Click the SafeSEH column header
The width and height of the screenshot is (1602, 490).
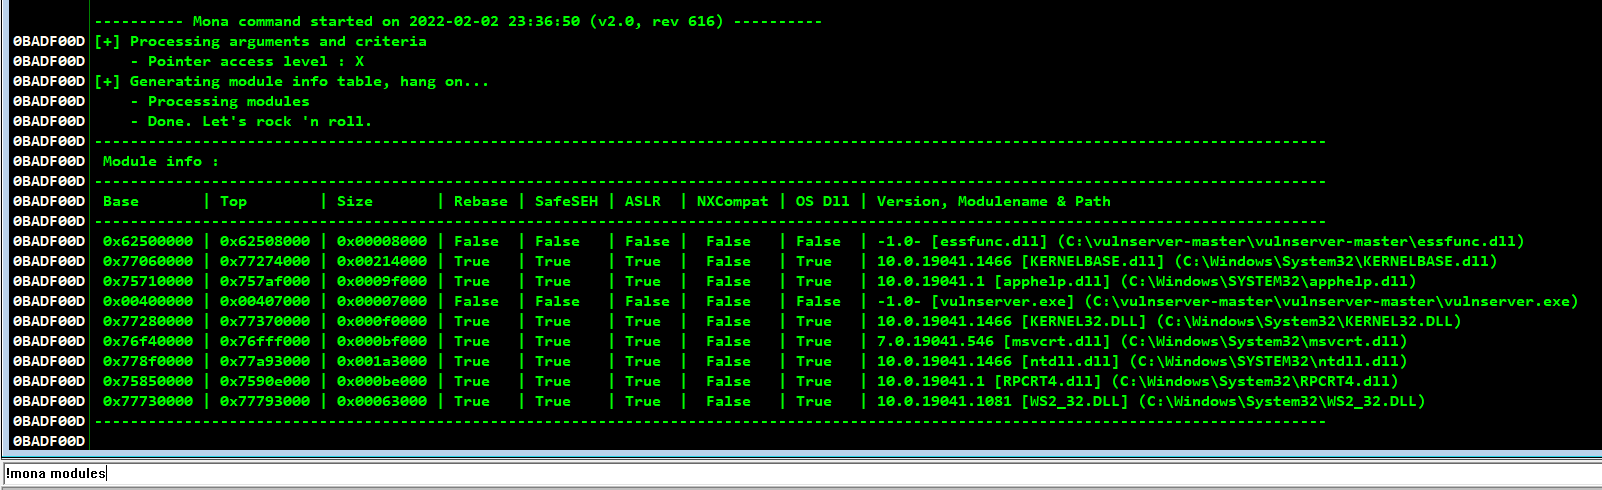click(x=566, y=201)
